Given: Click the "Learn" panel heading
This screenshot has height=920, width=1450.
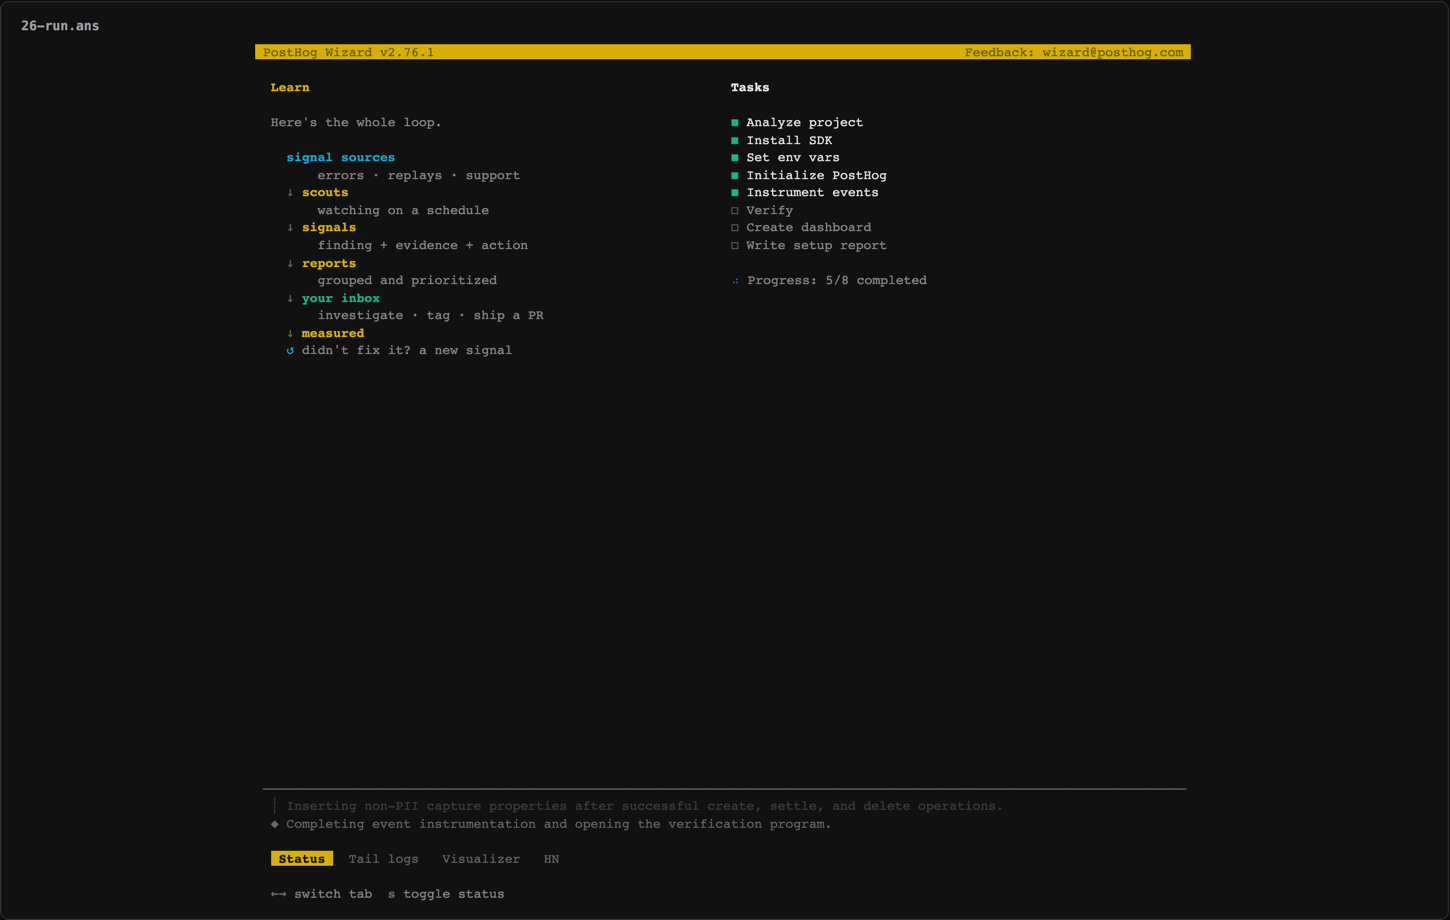Looking at the screenshot, I should (x=290, y=88).
